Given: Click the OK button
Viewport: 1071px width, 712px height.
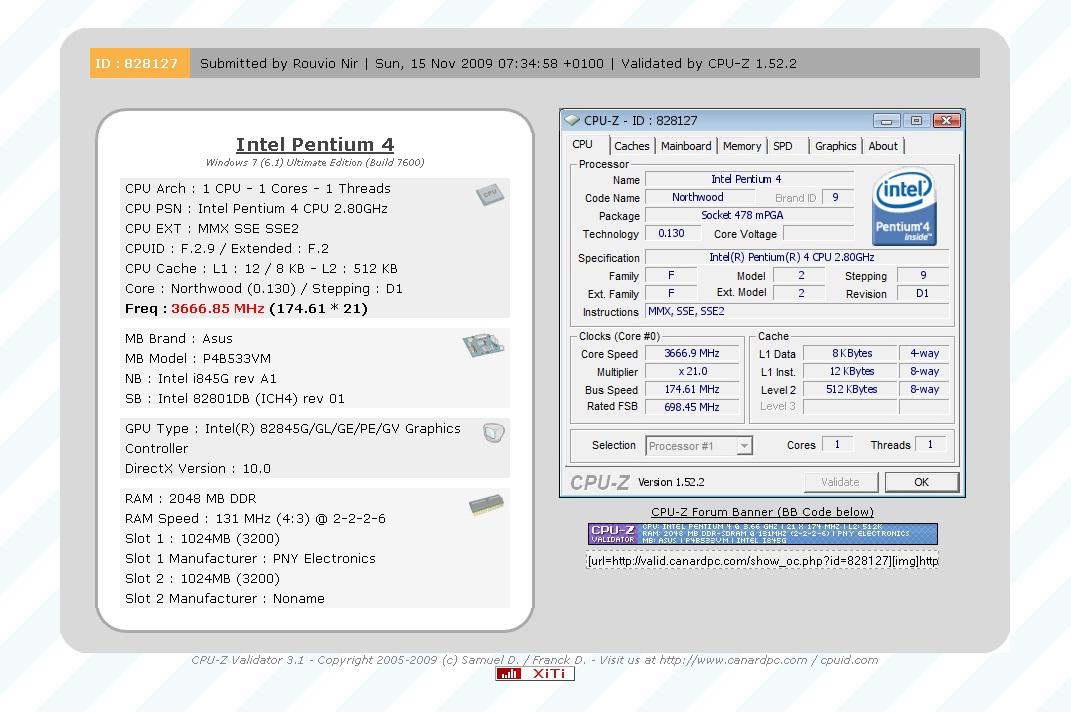Looking at the screenshot, I should coord(921,482).
